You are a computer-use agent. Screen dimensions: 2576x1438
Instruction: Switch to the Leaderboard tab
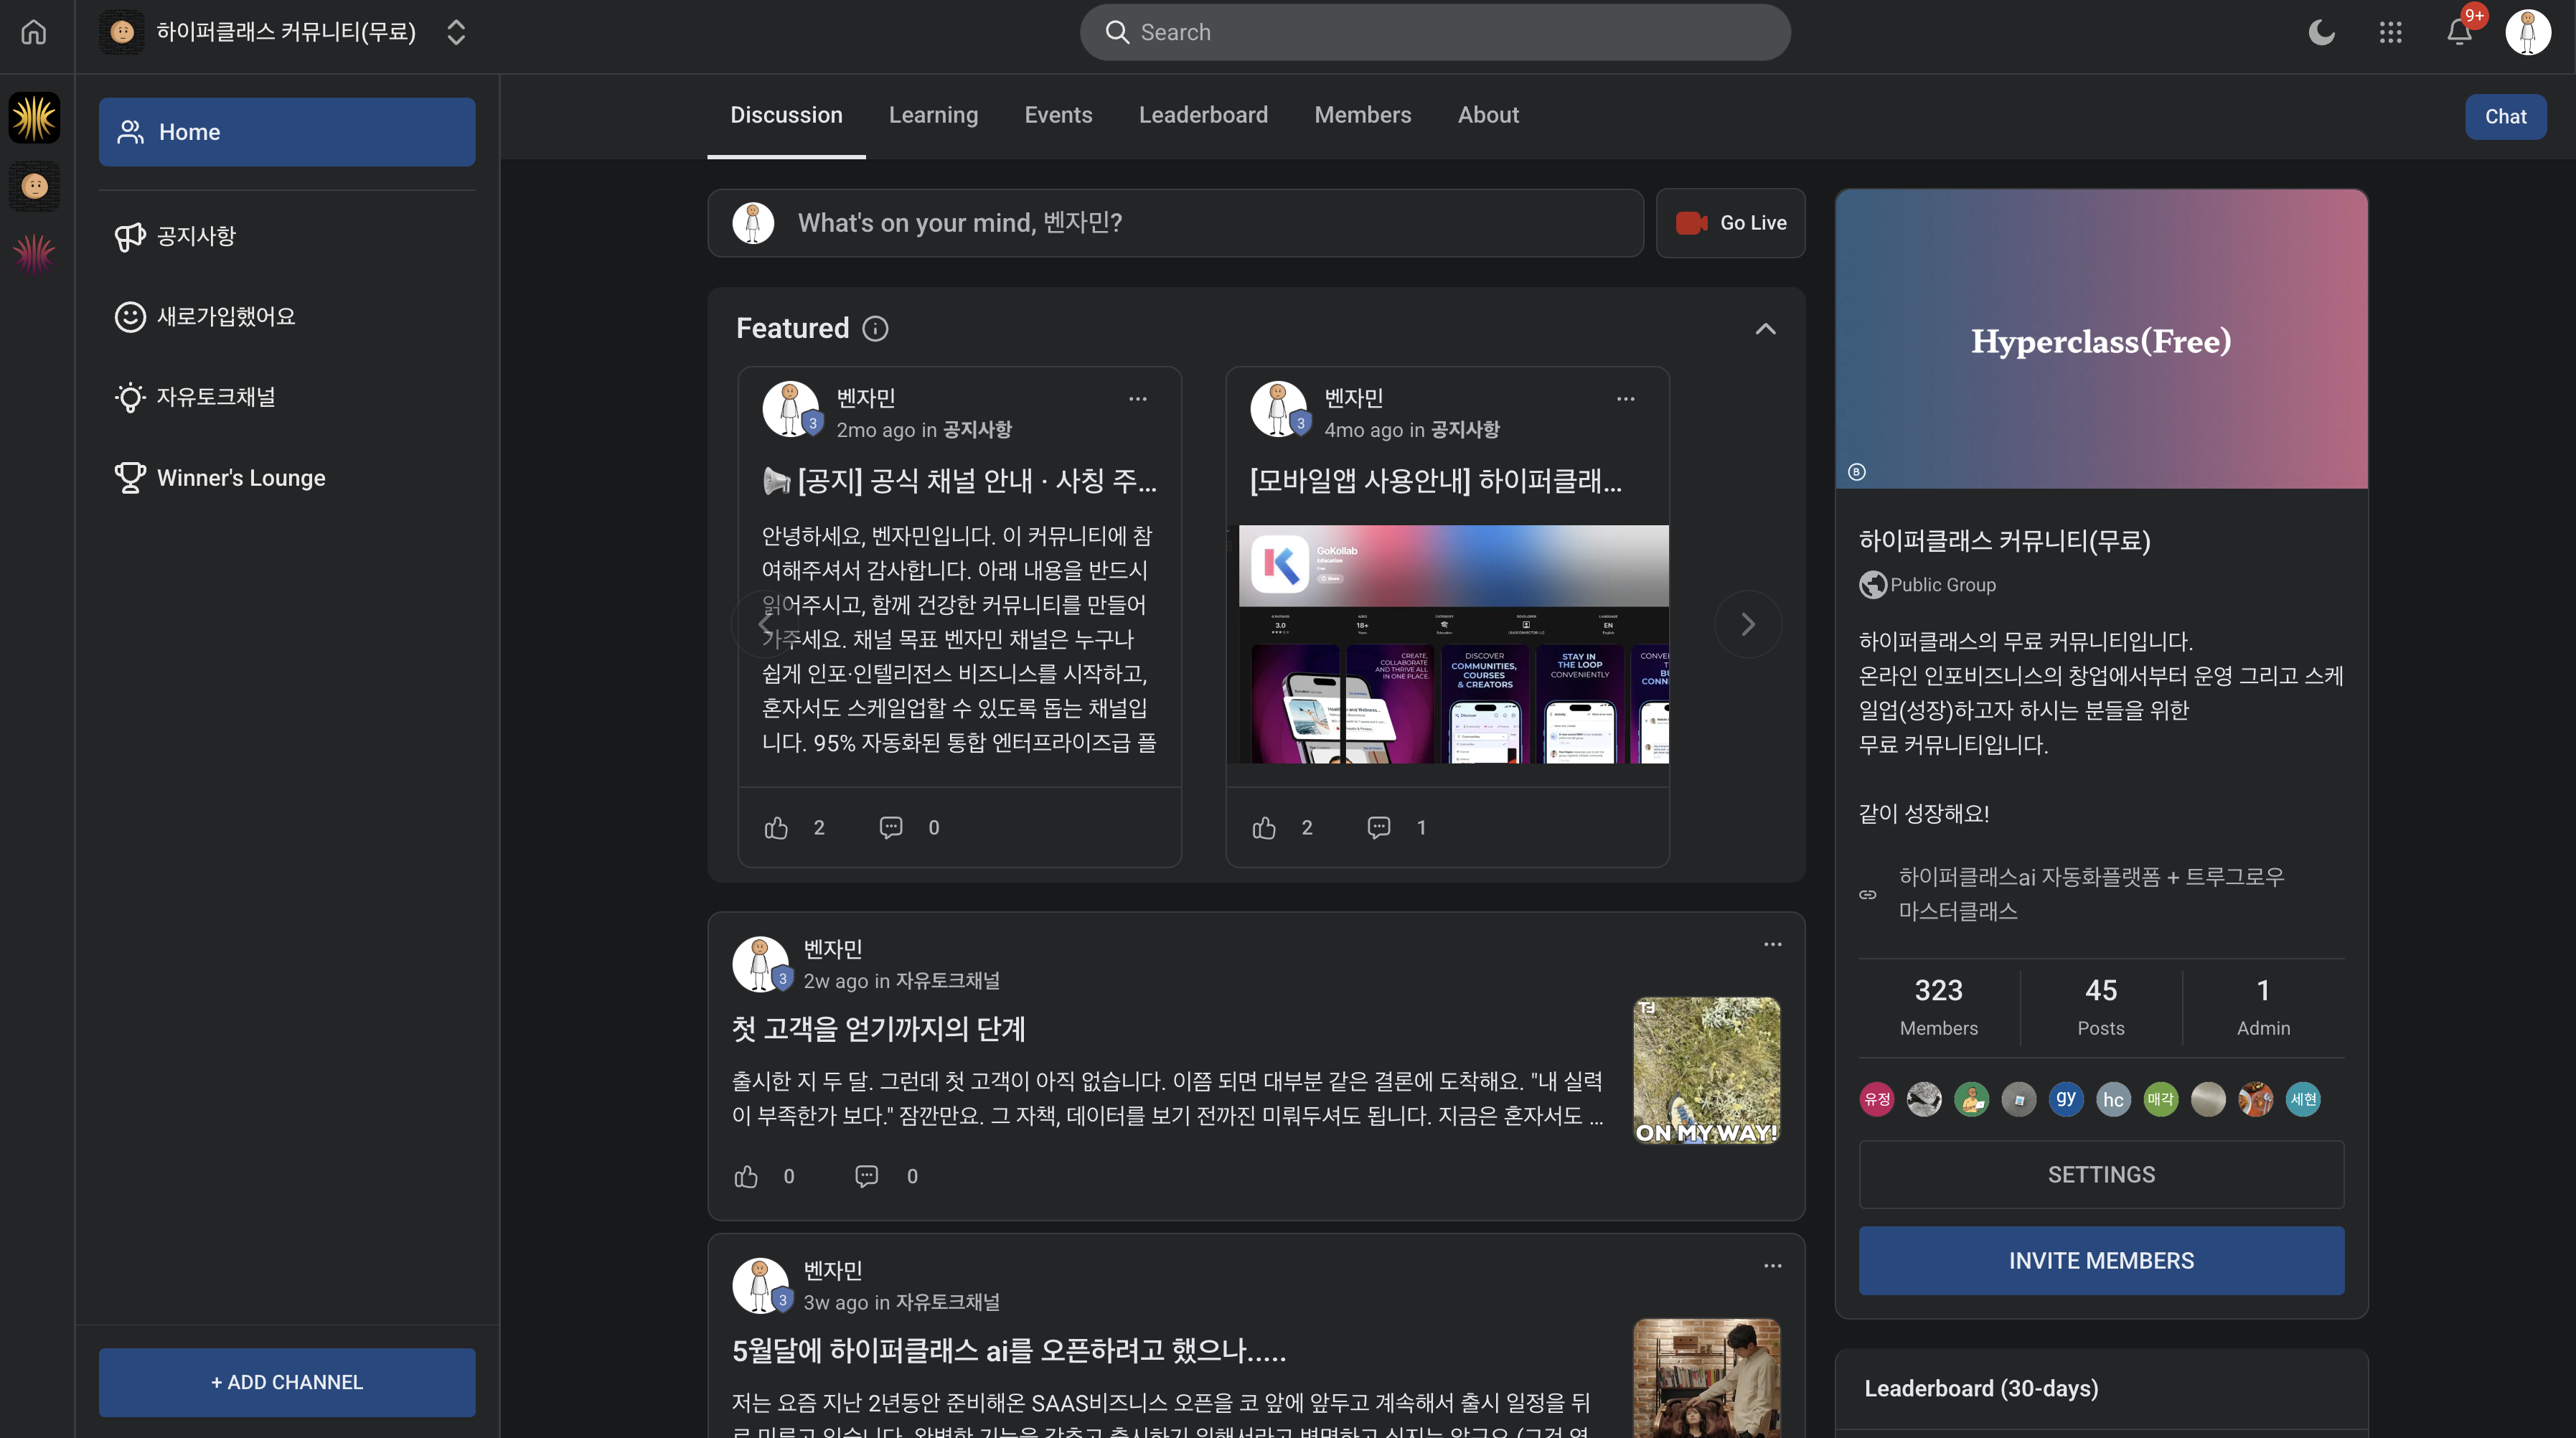click(1203, 115)
